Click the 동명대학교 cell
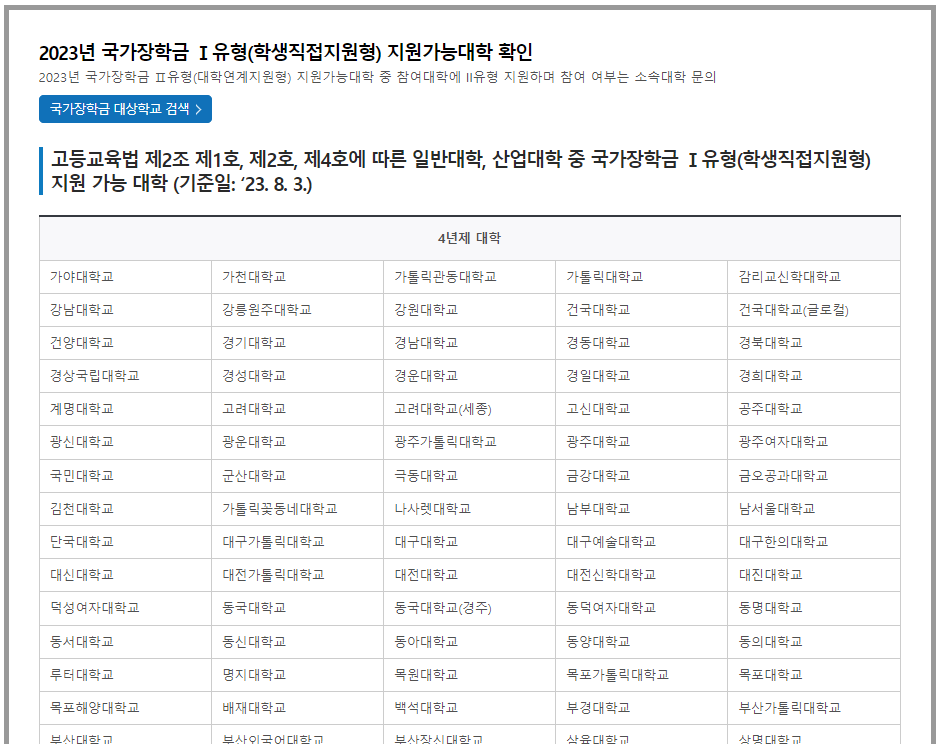This screenshot has height=744, width=938. pyautogui.click(x=814, y=608)
